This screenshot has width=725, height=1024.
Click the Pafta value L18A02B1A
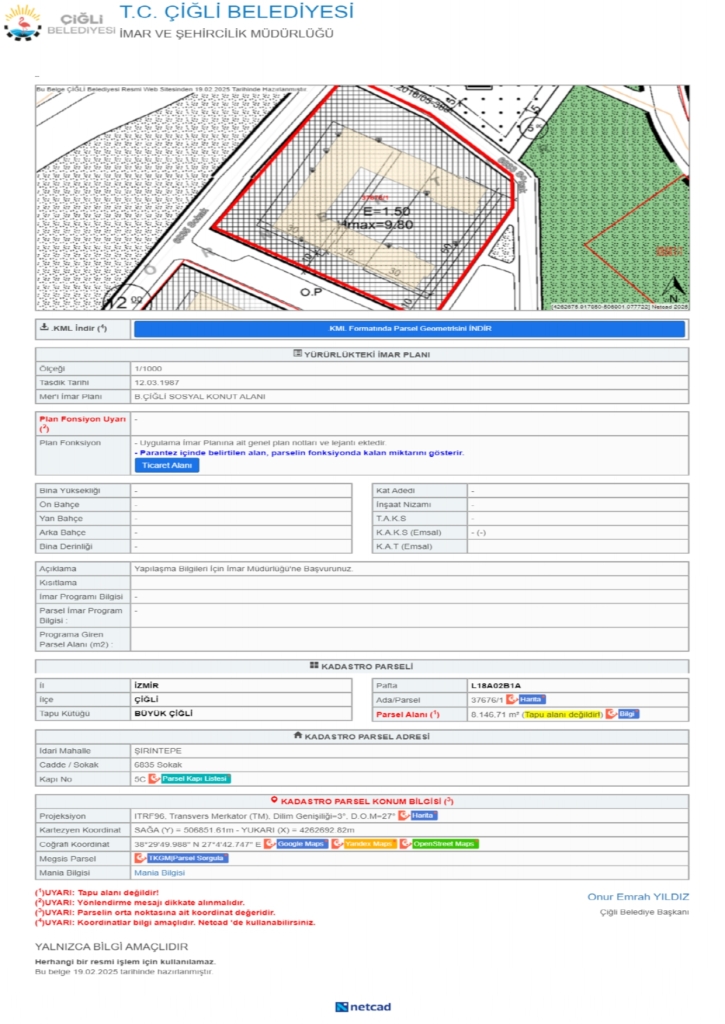pos(496,686)
